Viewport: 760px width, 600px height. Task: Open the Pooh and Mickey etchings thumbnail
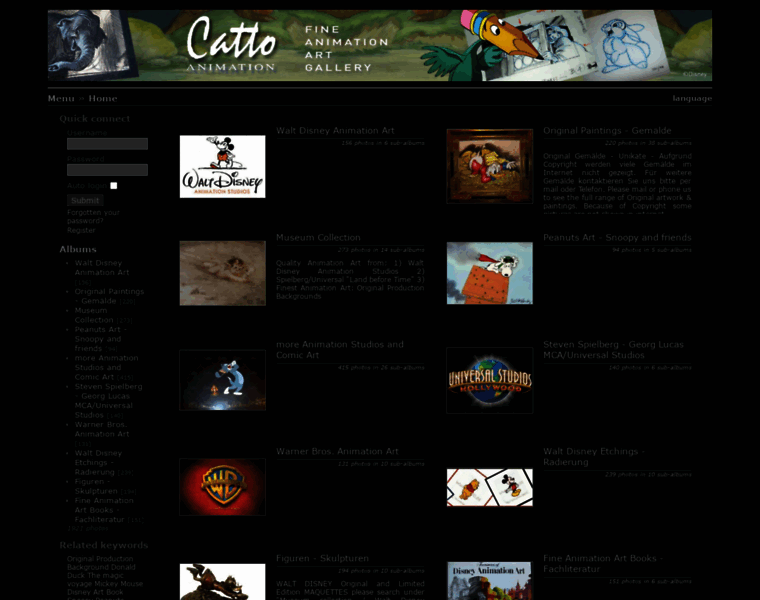point(490,487)
